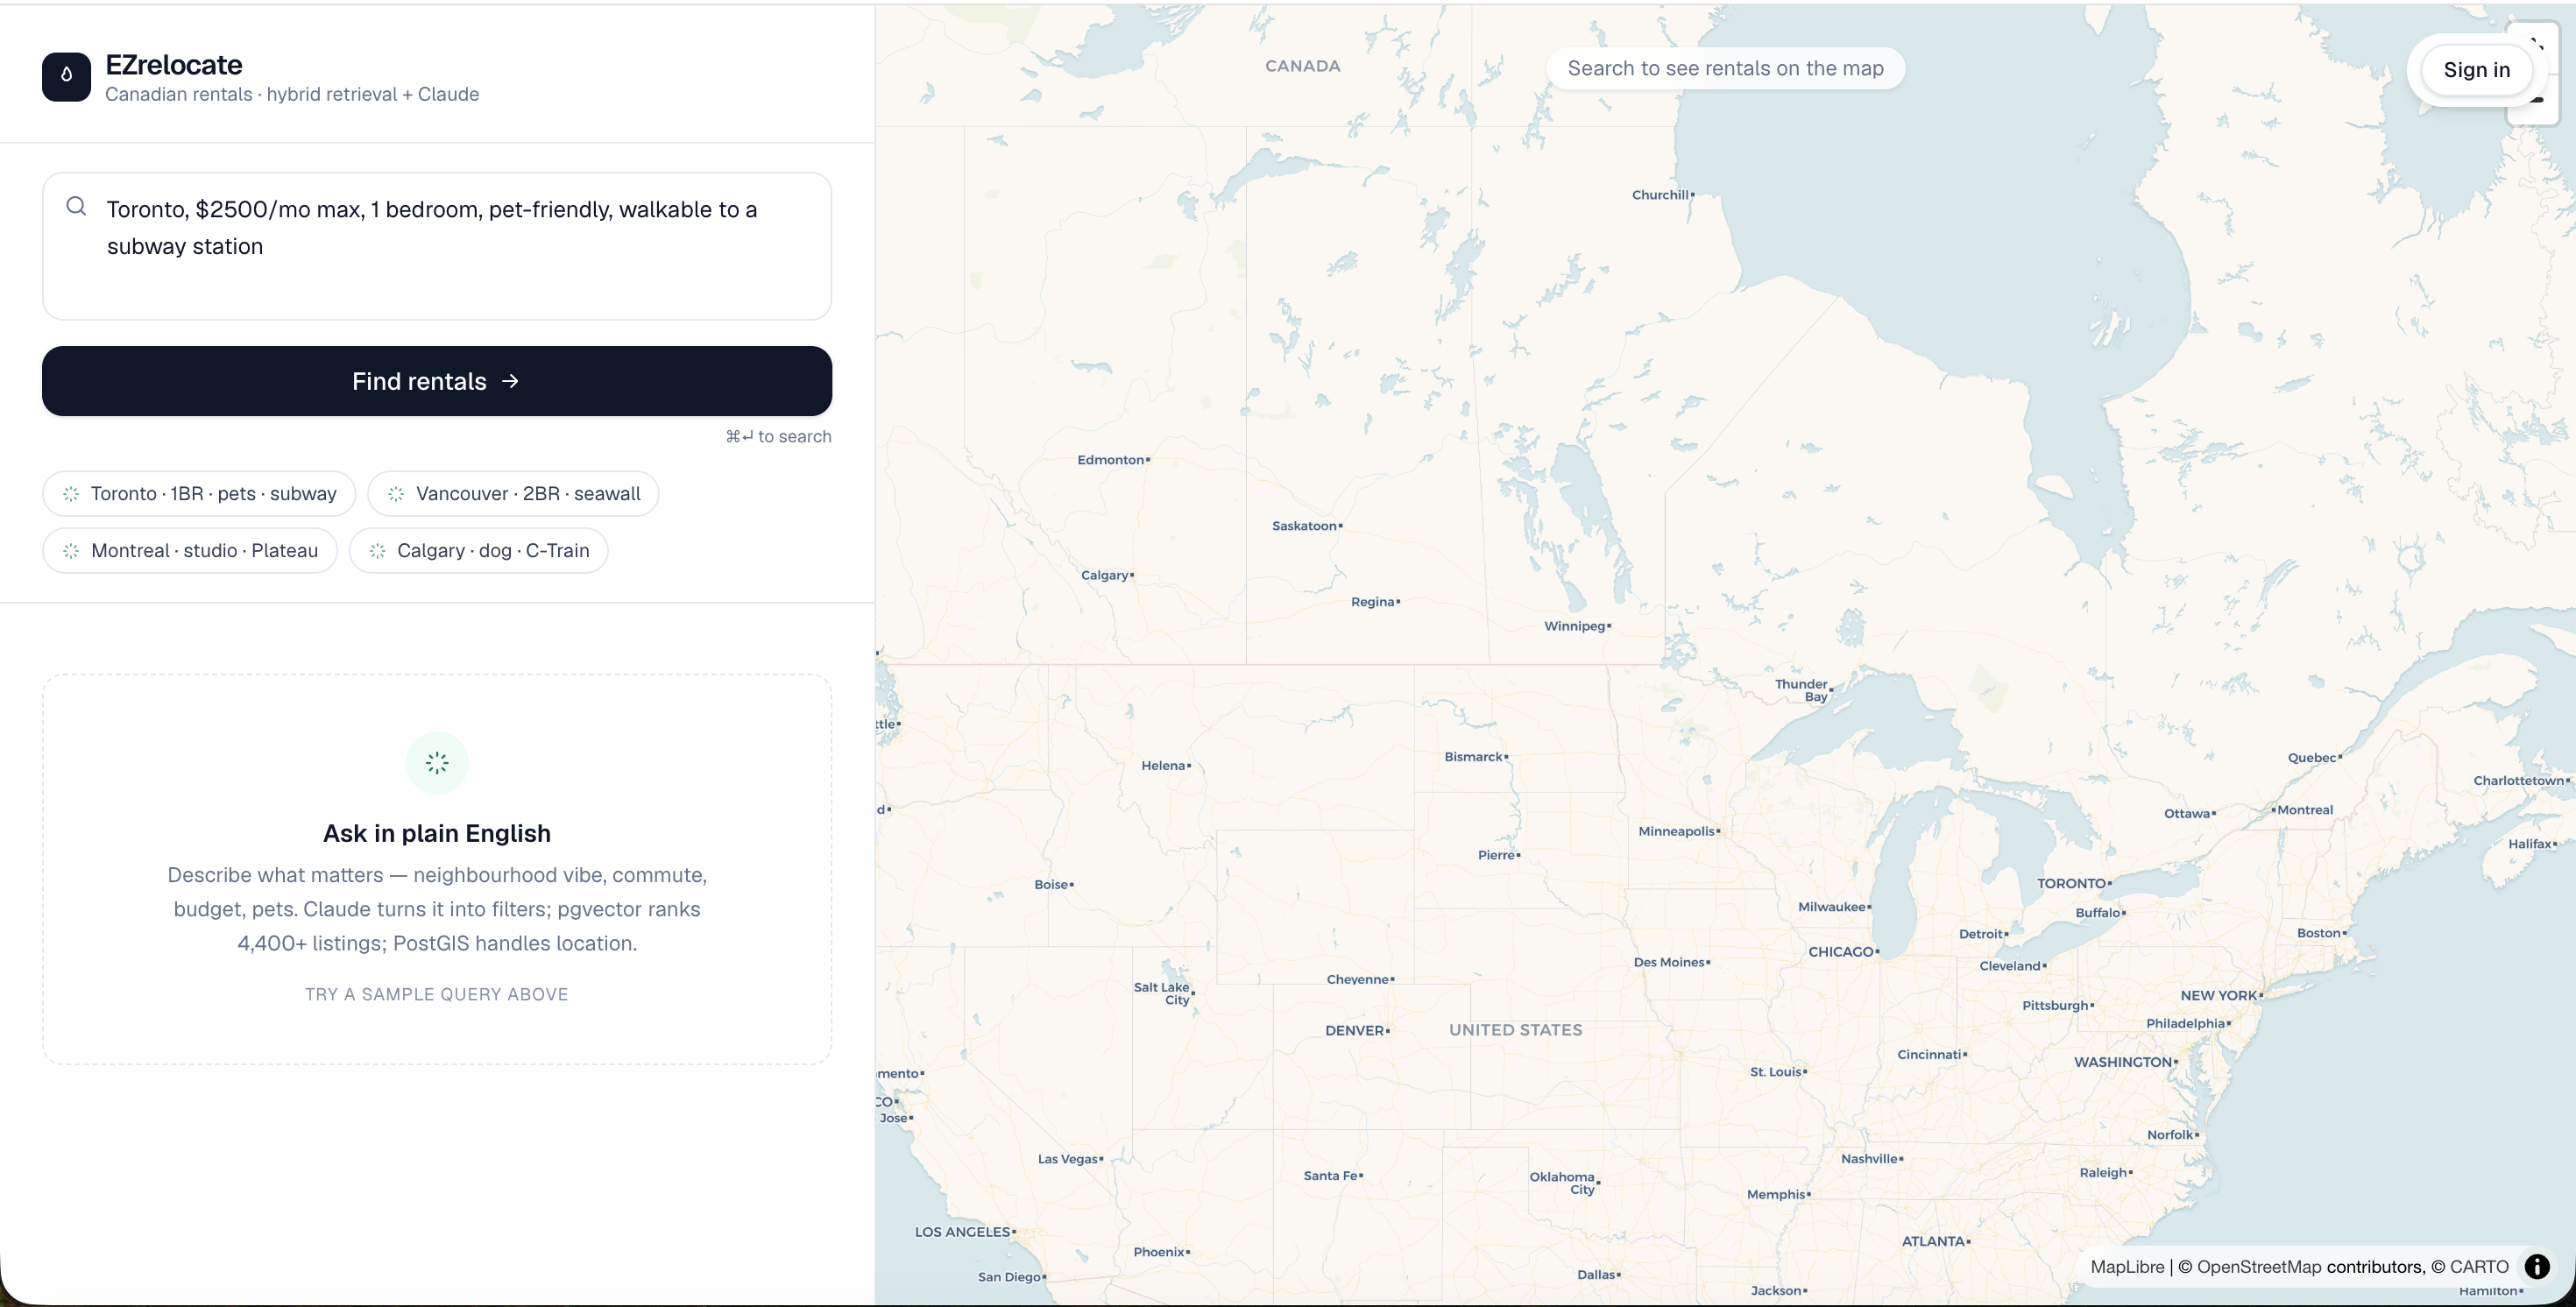Click the Nashville label on the map

pyautogui.click(x=1869, y=1159)
